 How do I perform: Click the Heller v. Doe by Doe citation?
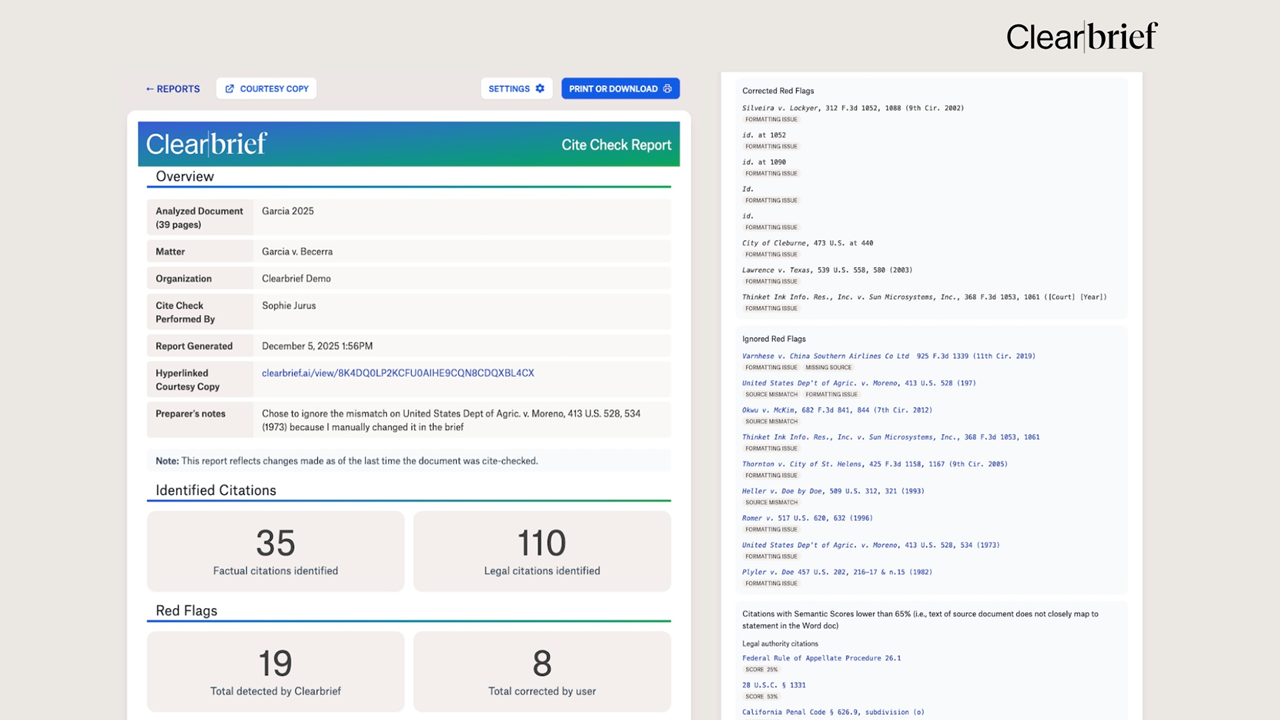click(x=832, y=490)
